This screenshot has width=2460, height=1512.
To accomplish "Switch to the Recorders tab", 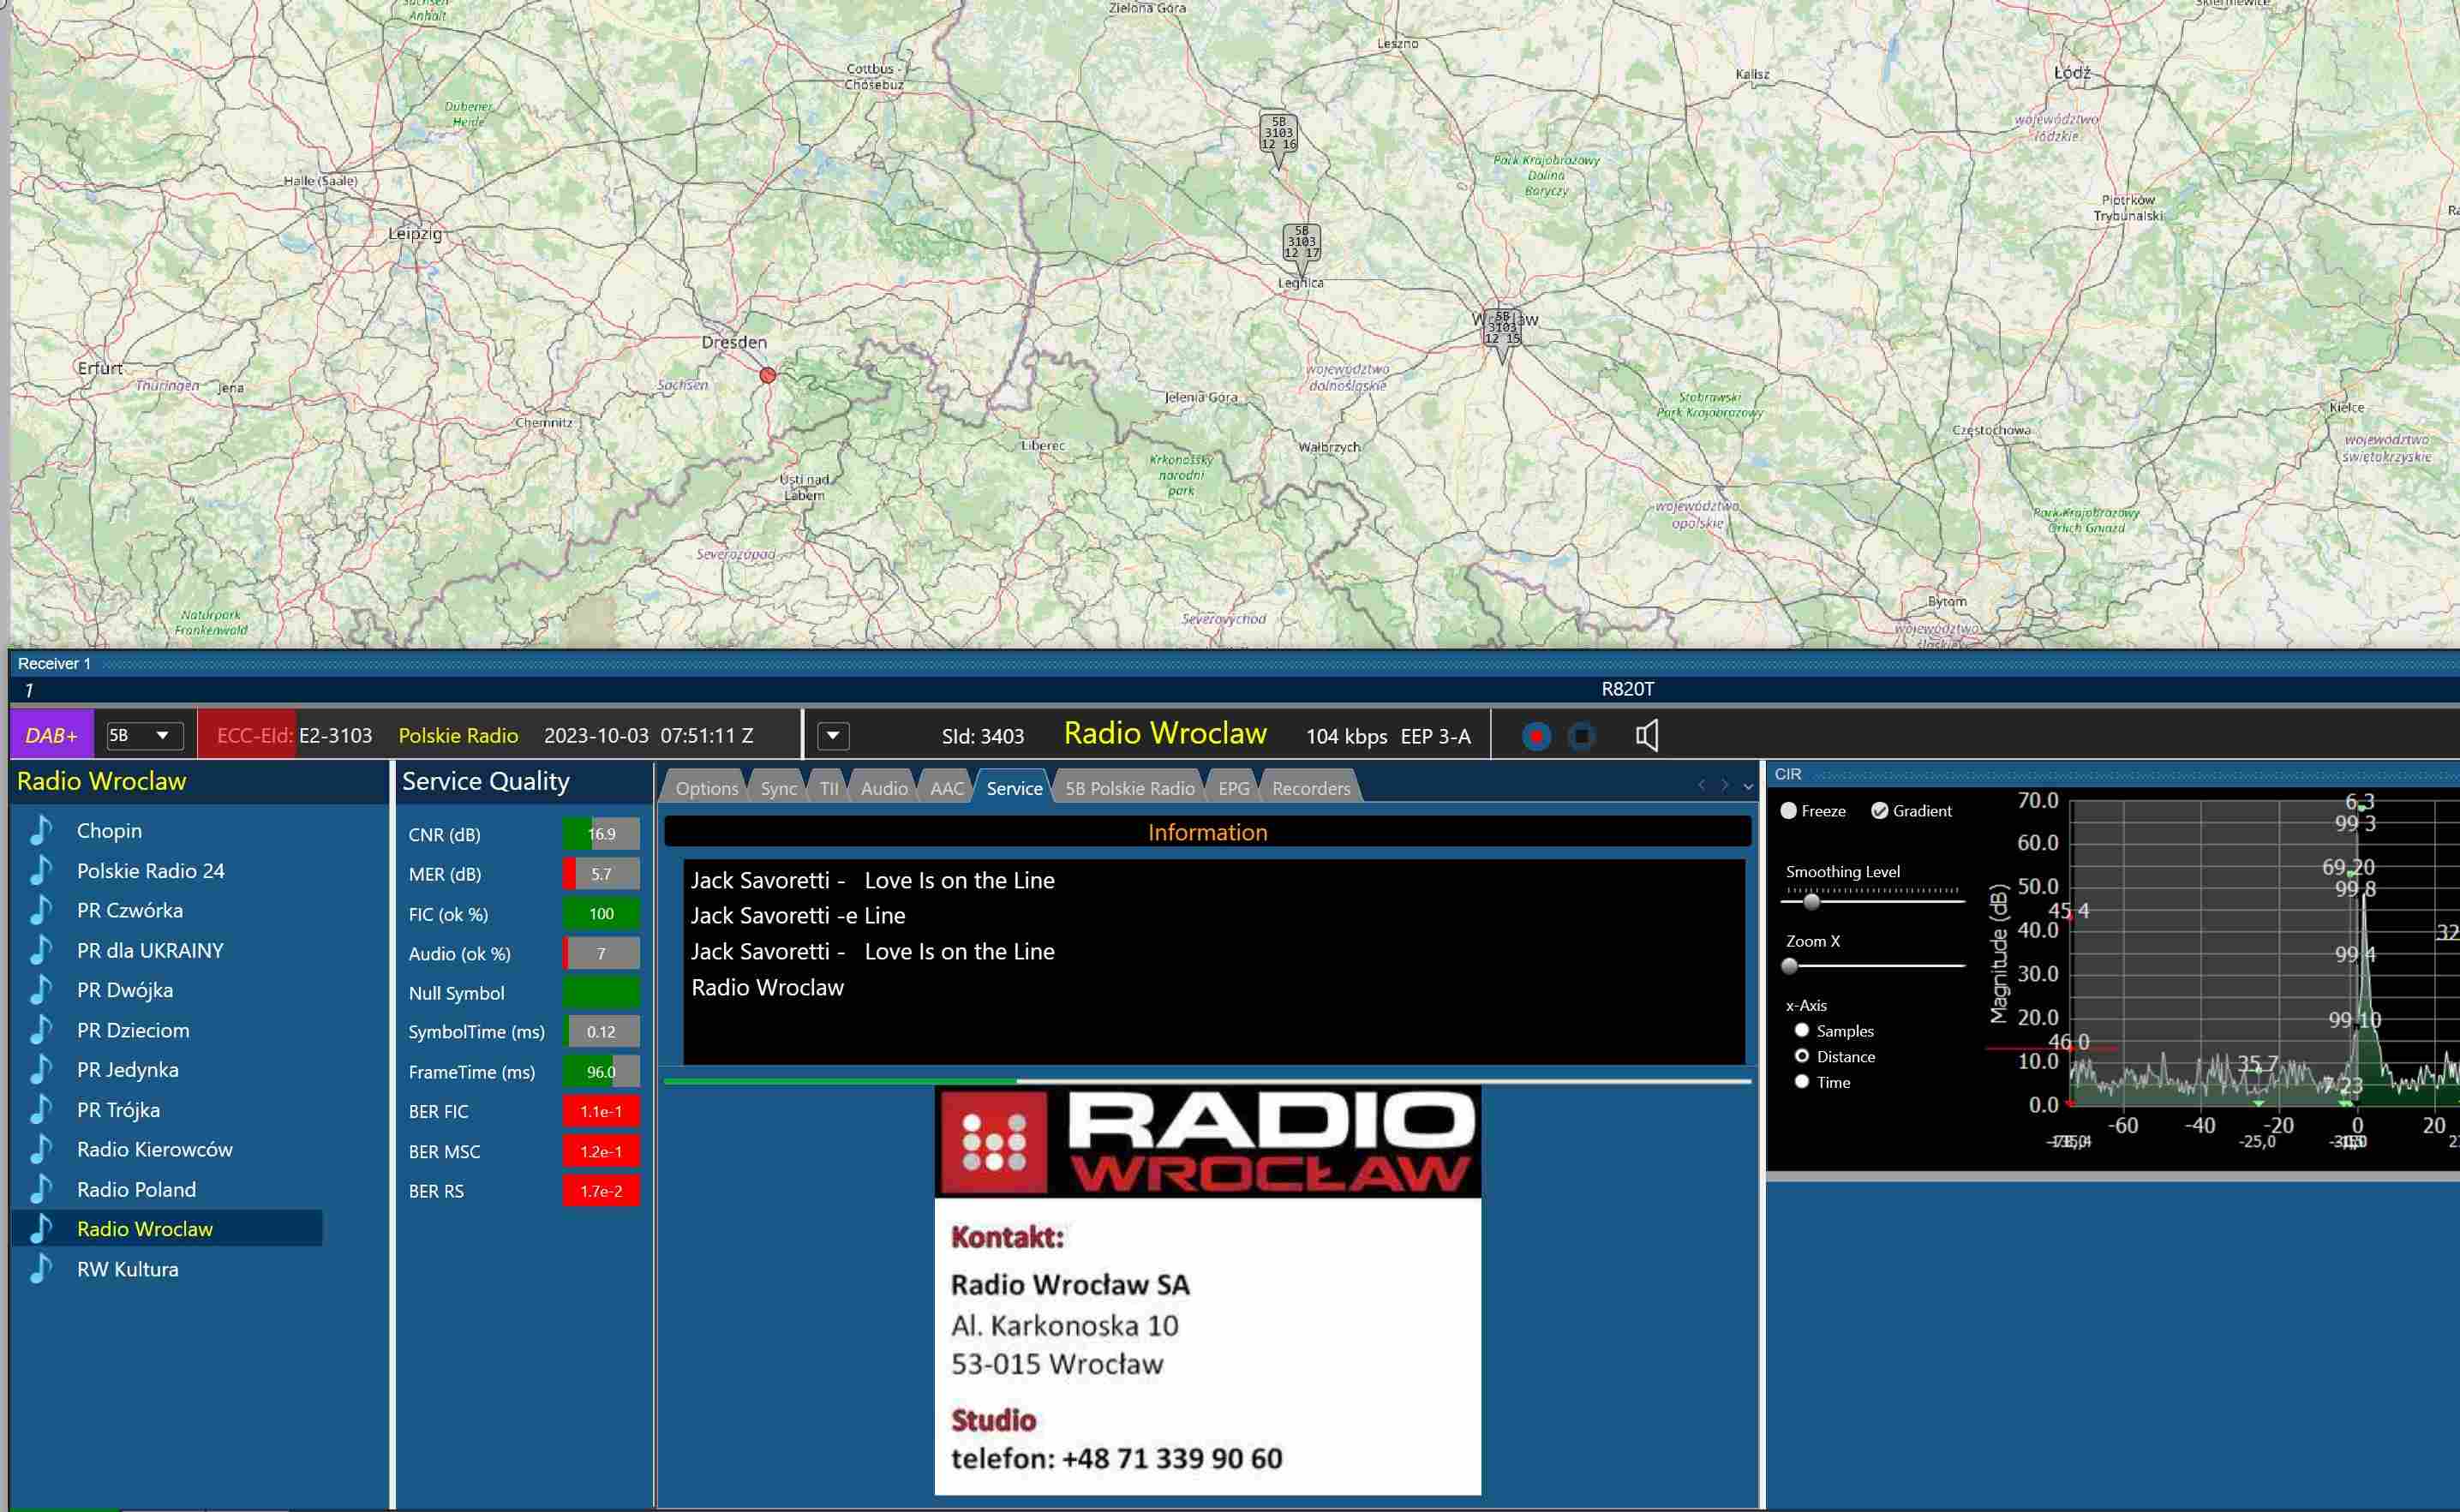I will 1311,788.
